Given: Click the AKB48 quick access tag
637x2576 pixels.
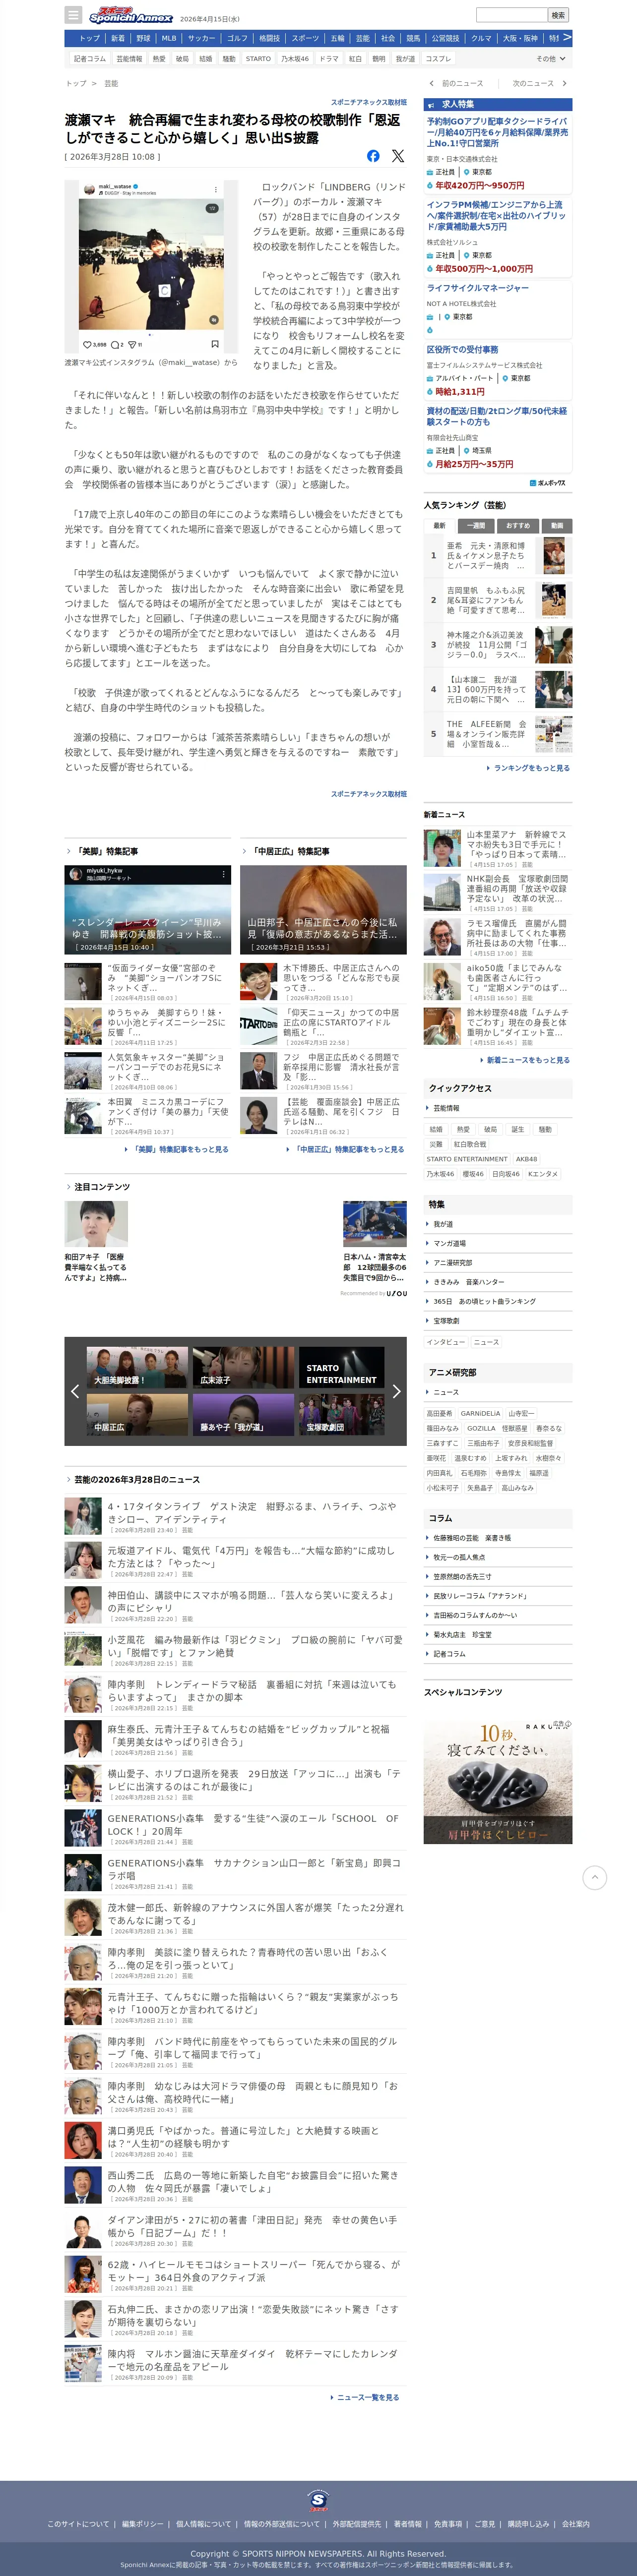Looking at the screenshot, I should 526,1159.
